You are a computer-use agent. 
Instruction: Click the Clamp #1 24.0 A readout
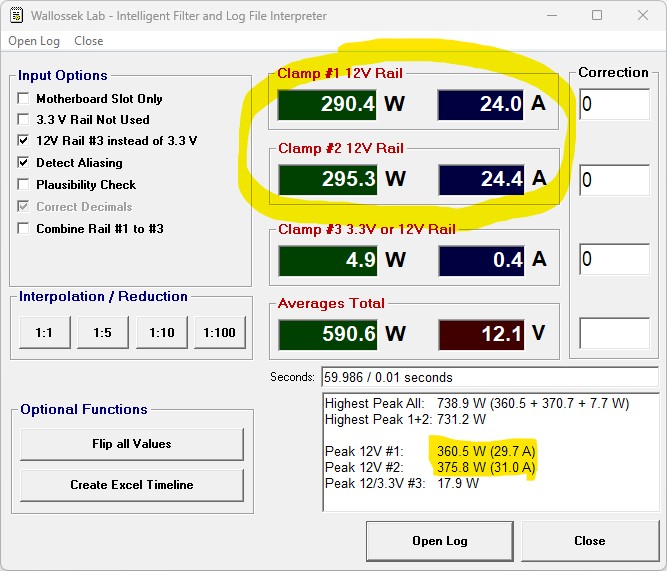point(481,104)
